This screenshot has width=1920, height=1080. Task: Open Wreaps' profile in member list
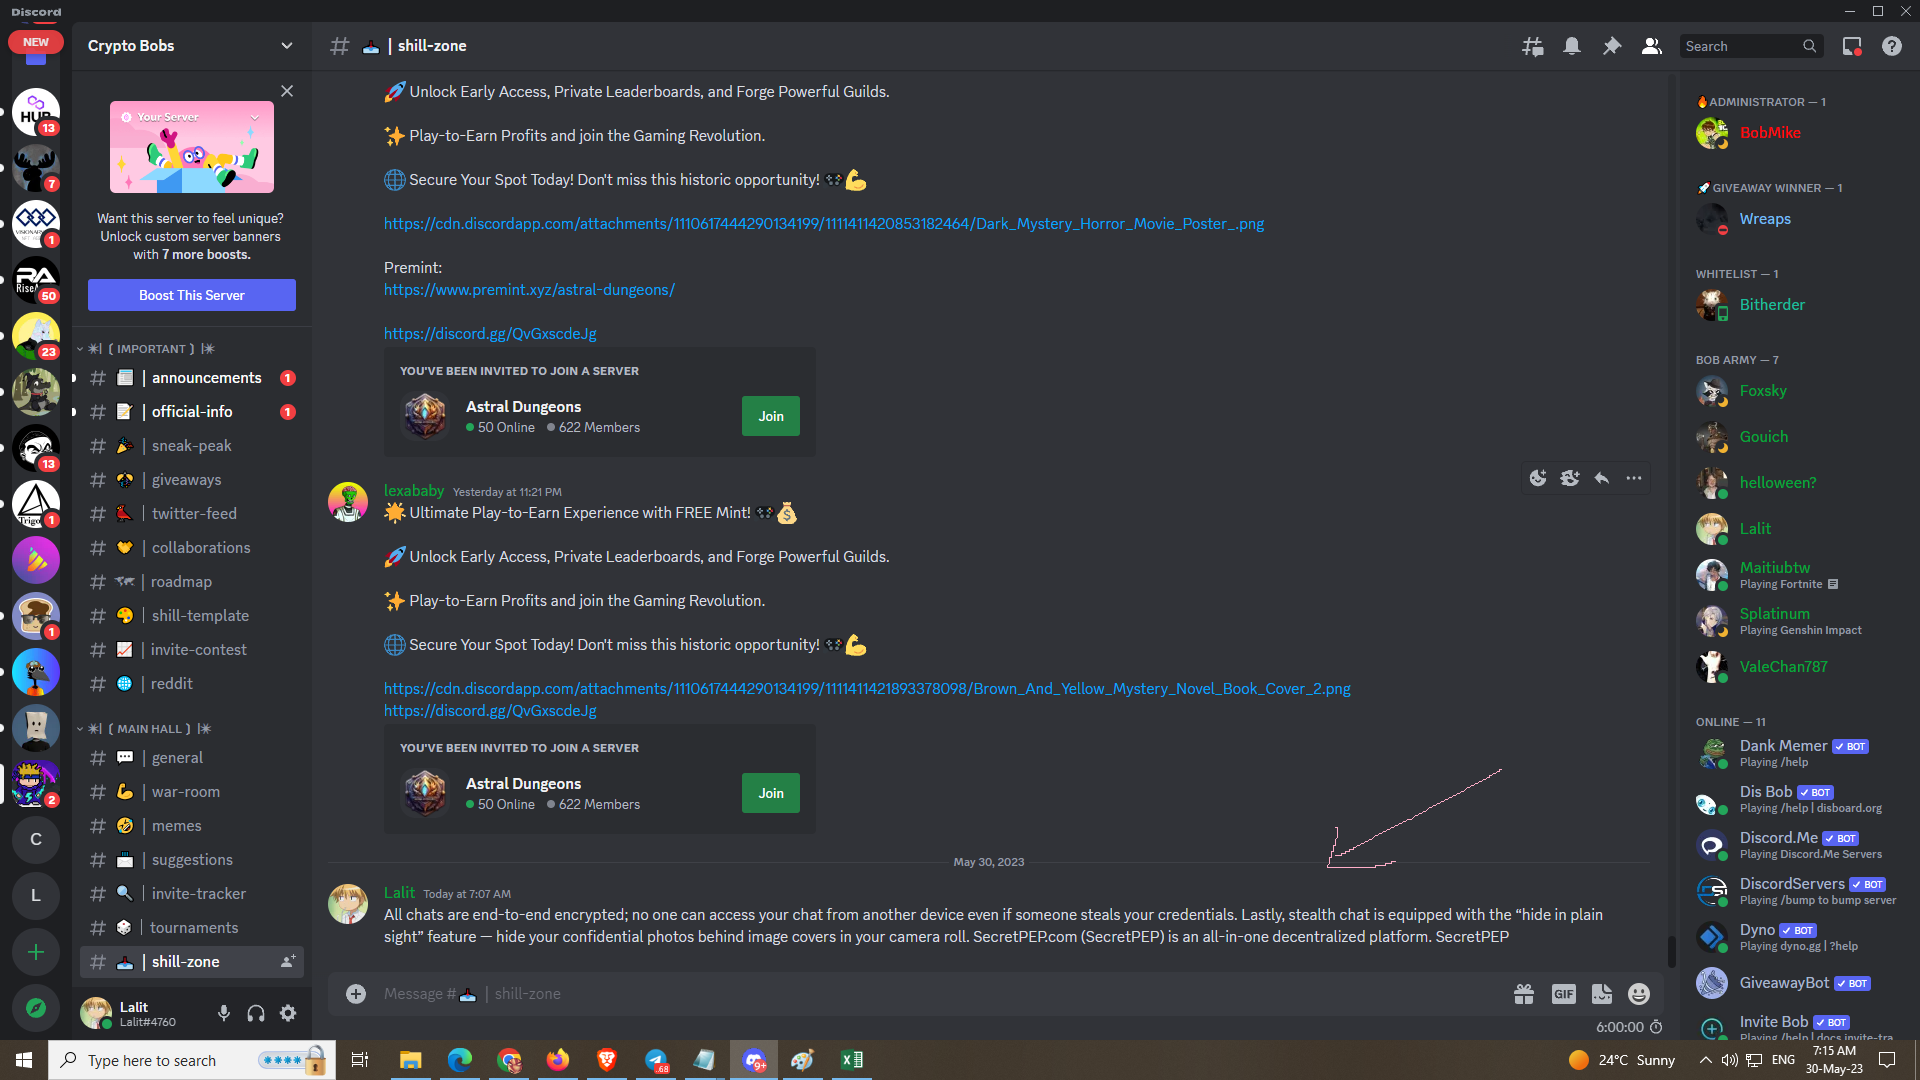click(1796, 219)
